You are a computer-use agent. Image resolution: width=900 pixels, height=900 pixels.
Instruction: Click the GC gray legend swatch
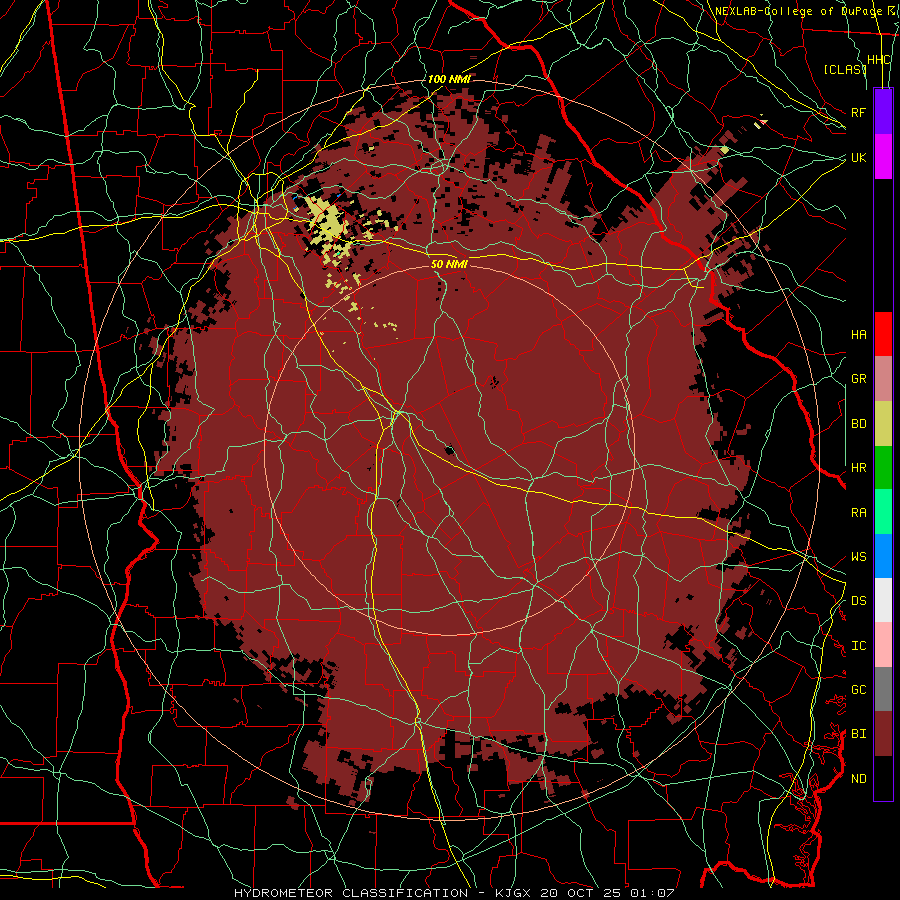[883, 689]
